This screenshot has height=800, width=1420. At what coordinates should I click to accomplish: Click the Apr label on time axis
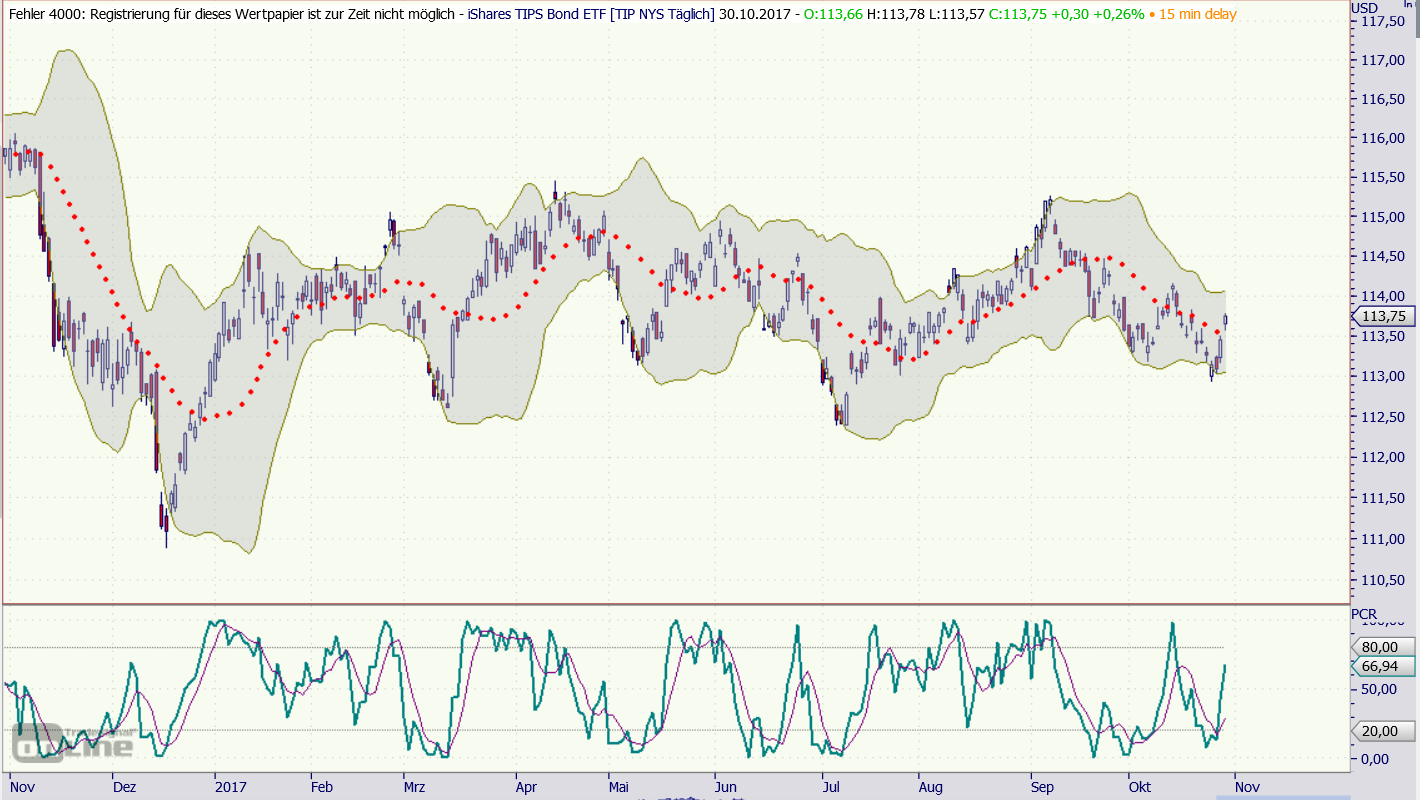coord(526,787)
